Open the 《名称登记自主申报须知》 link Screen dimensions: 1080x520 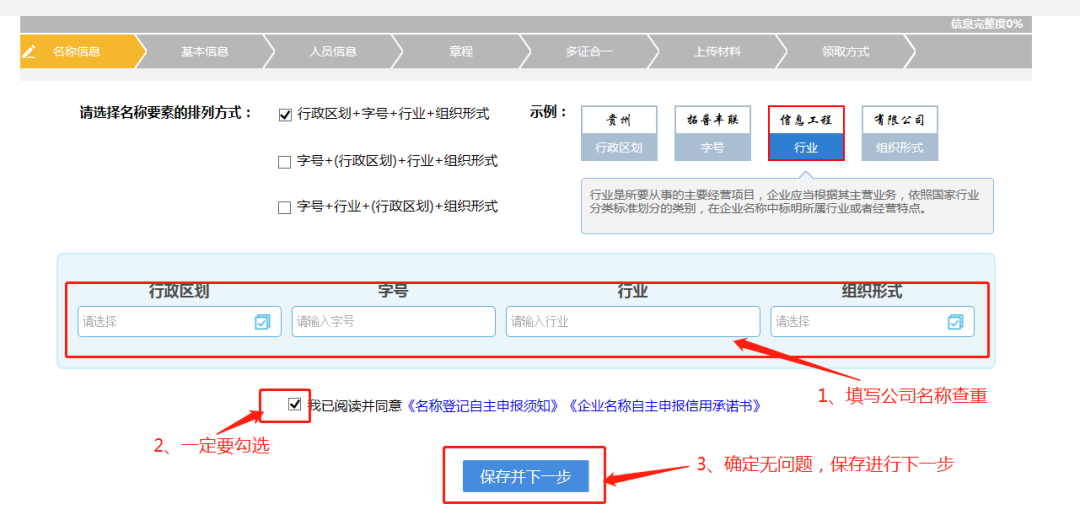click(x=483, y=406)
